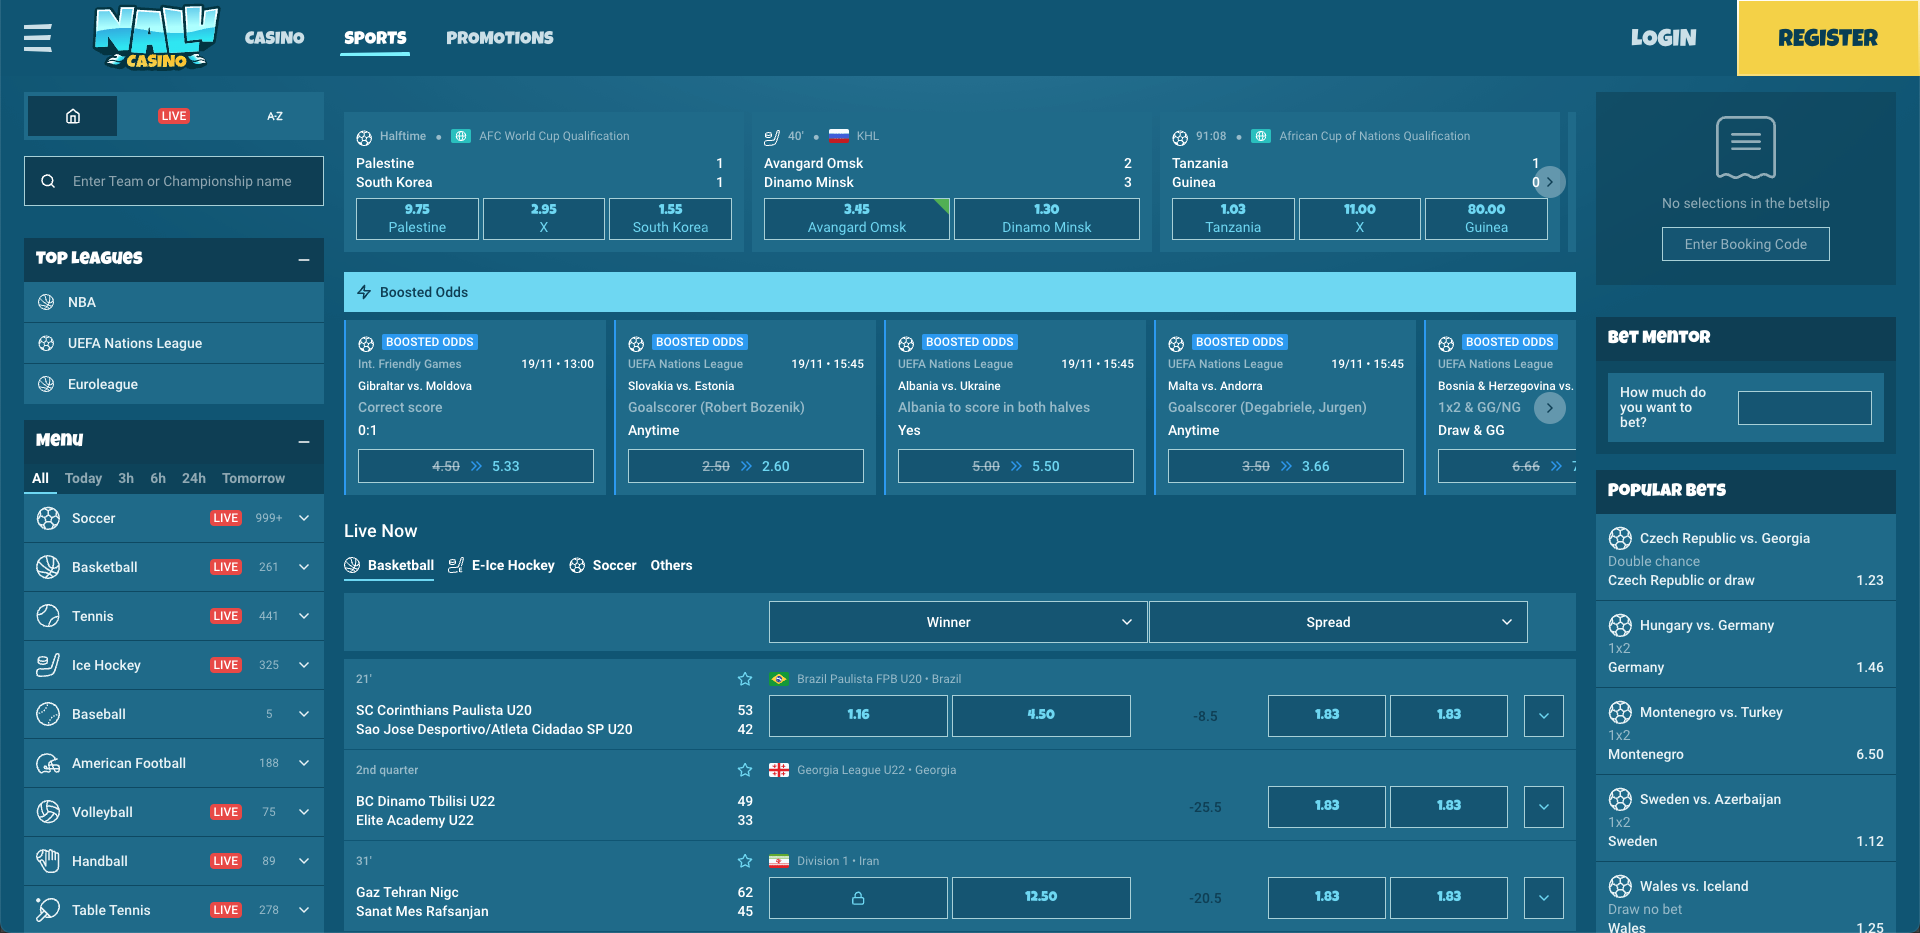Click the Enter Booking Code field

pos(1745,243)
